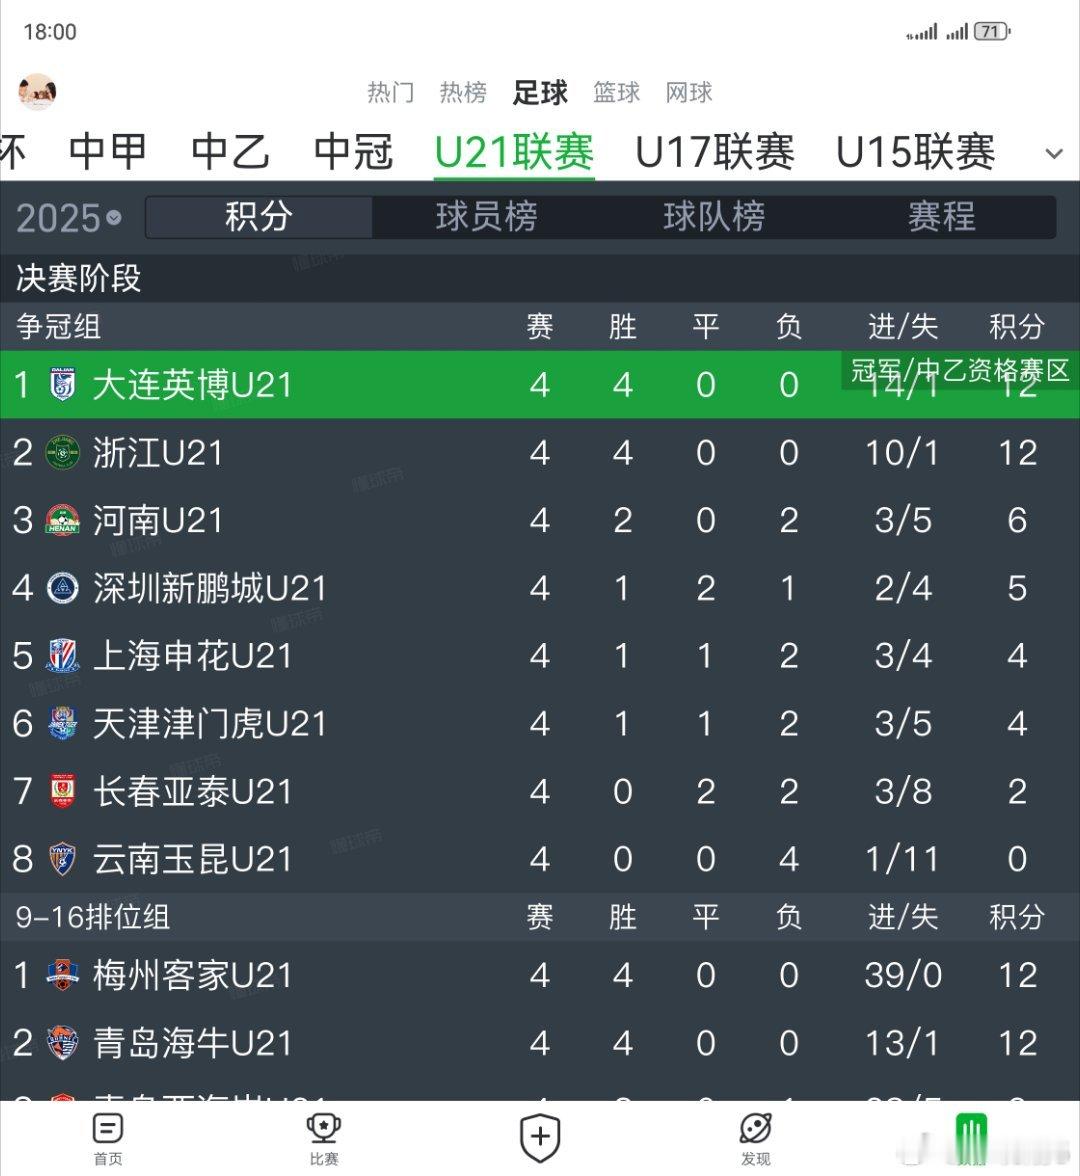The height and width of the screenshot is (1176, 1080).
Task: Click the 上海申花U21 team crest
Action: (62, 656)
